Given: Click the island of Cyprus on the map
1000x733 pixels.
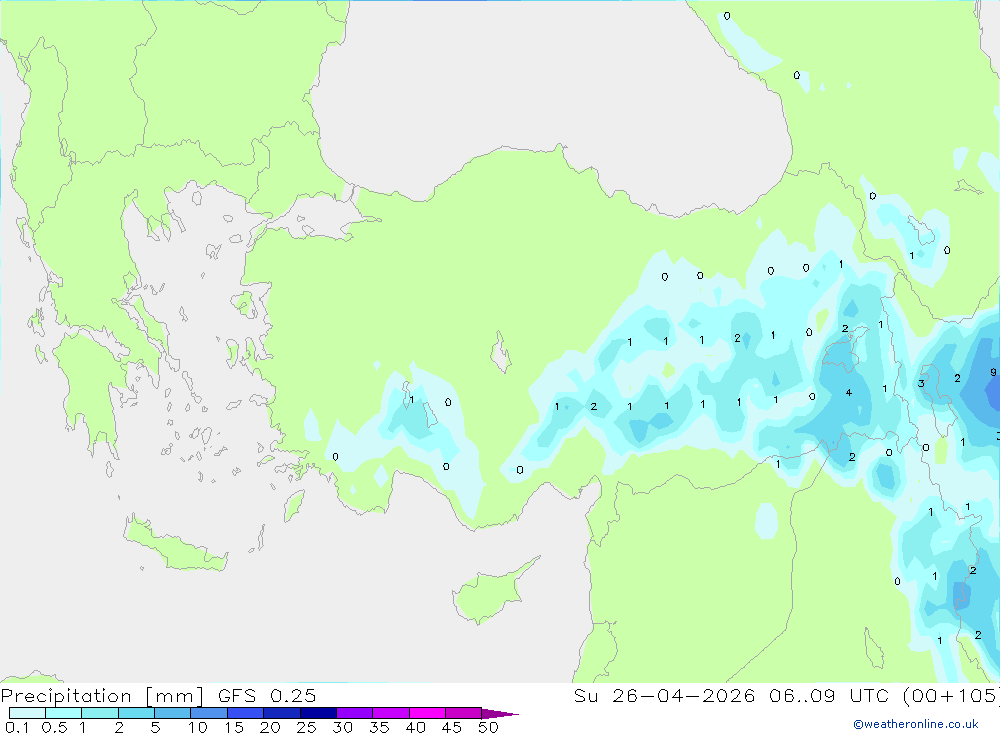Looking at the screenshot, I should (488, 595).
